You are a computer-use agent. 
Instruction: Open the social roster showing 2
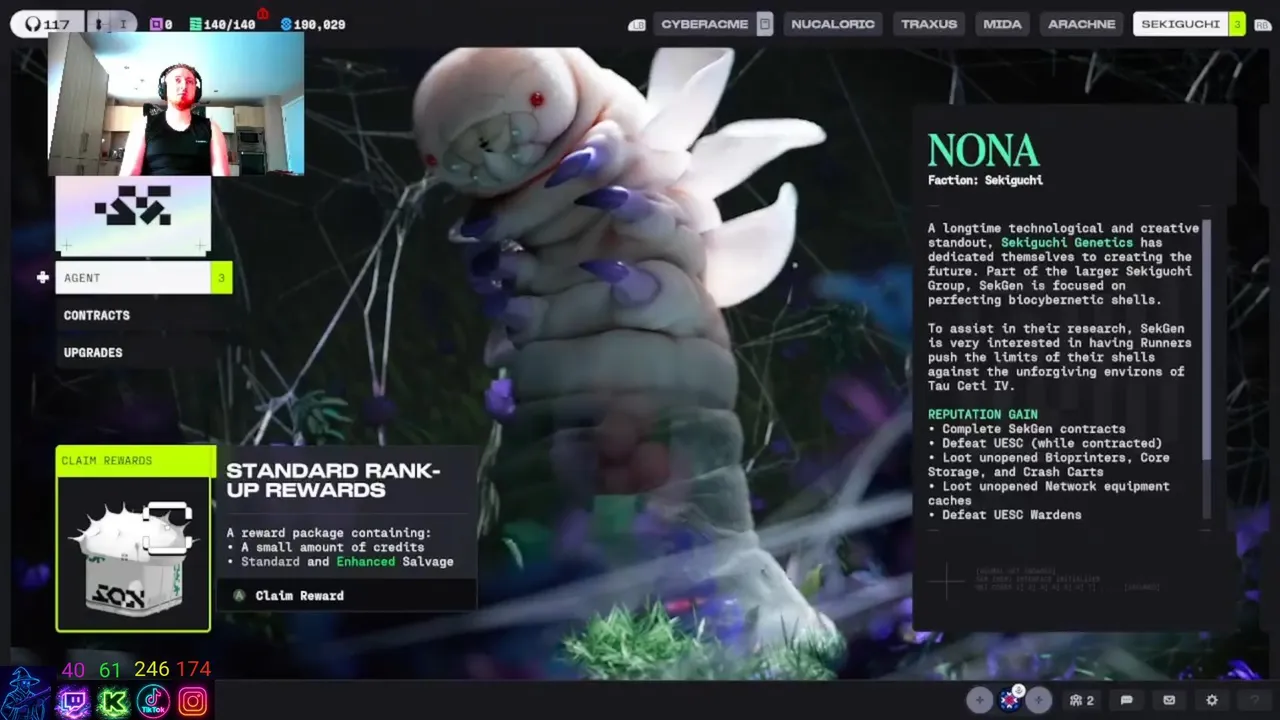(1082, 700)
